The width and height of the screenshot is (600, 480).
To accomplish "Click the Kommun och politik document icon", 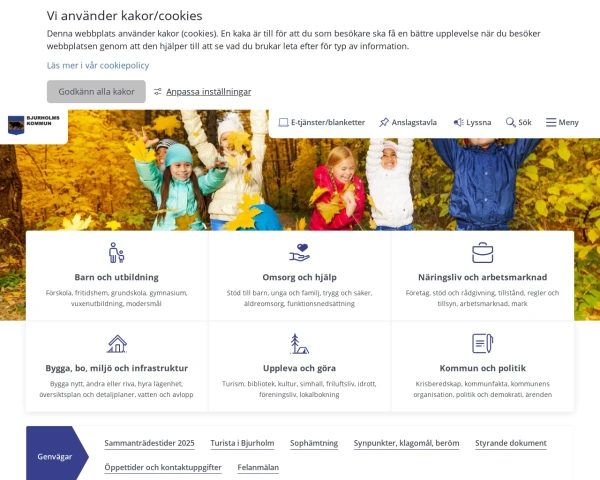I will pos(482,344).
